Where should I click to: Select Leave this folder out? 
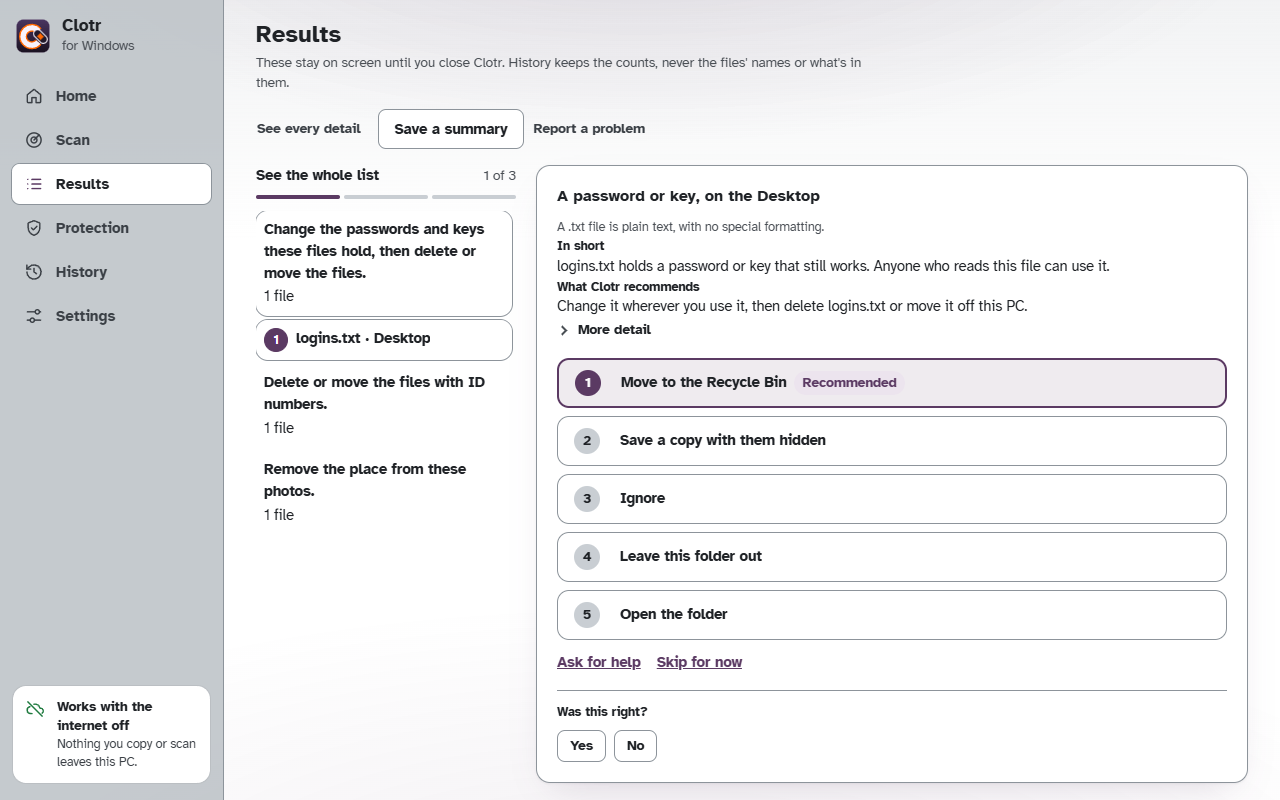click(892, 557)
